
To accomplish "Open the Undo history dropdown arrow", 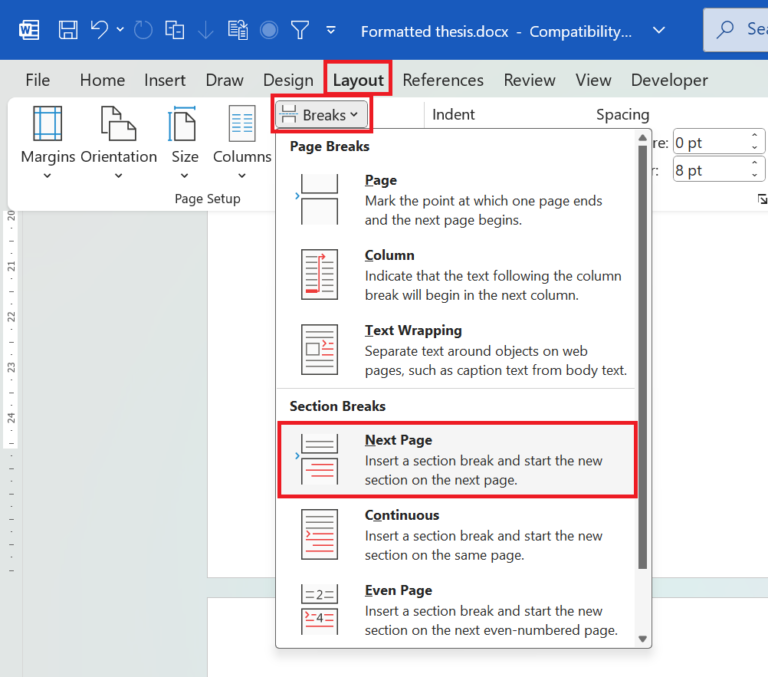I will 120,30.
